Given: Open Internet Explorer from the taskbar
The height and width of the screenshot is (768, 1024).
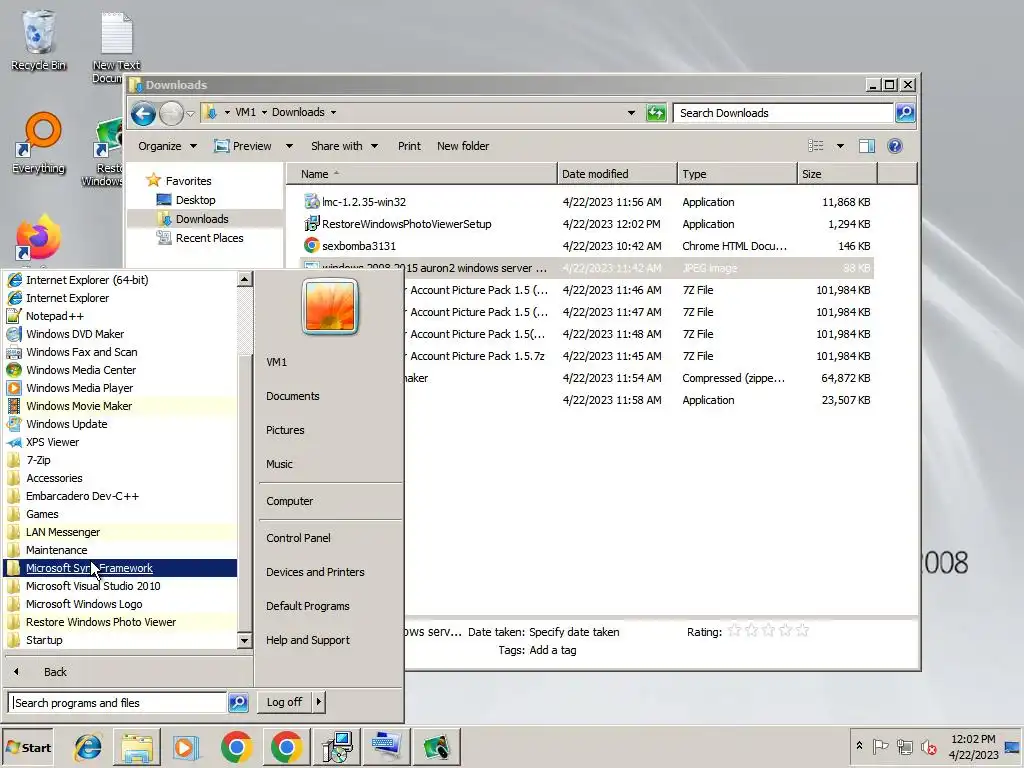Looking at the screenshot, I should (88, 747).
